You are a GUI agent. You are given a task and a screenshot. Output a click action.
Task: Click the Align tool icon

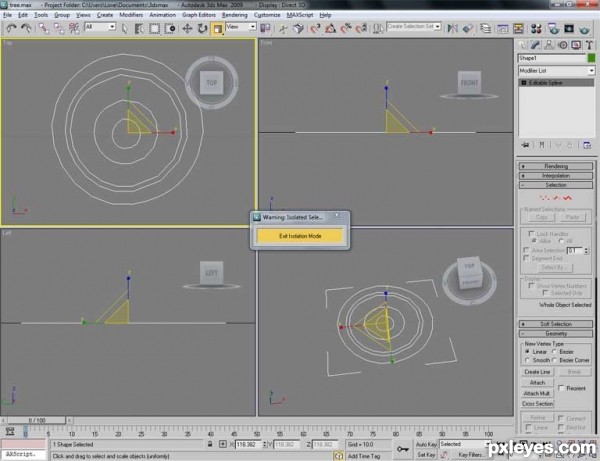468,29
